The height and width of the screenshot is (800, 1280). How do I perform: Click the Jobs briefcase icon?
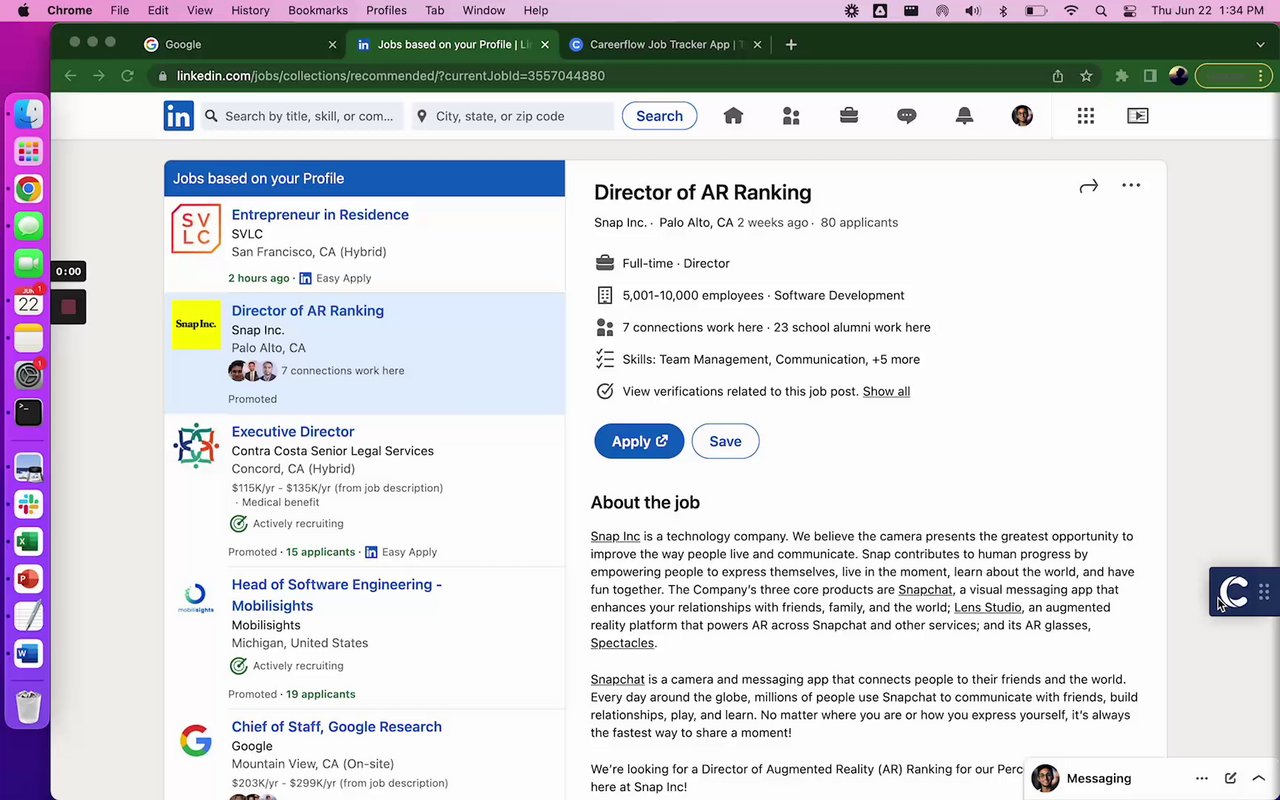pyautogui.click(x=849, y=116)
